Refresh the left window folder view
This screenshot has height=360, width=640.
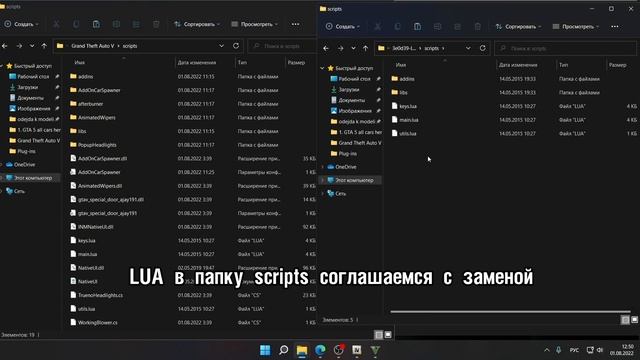point(236,46)
